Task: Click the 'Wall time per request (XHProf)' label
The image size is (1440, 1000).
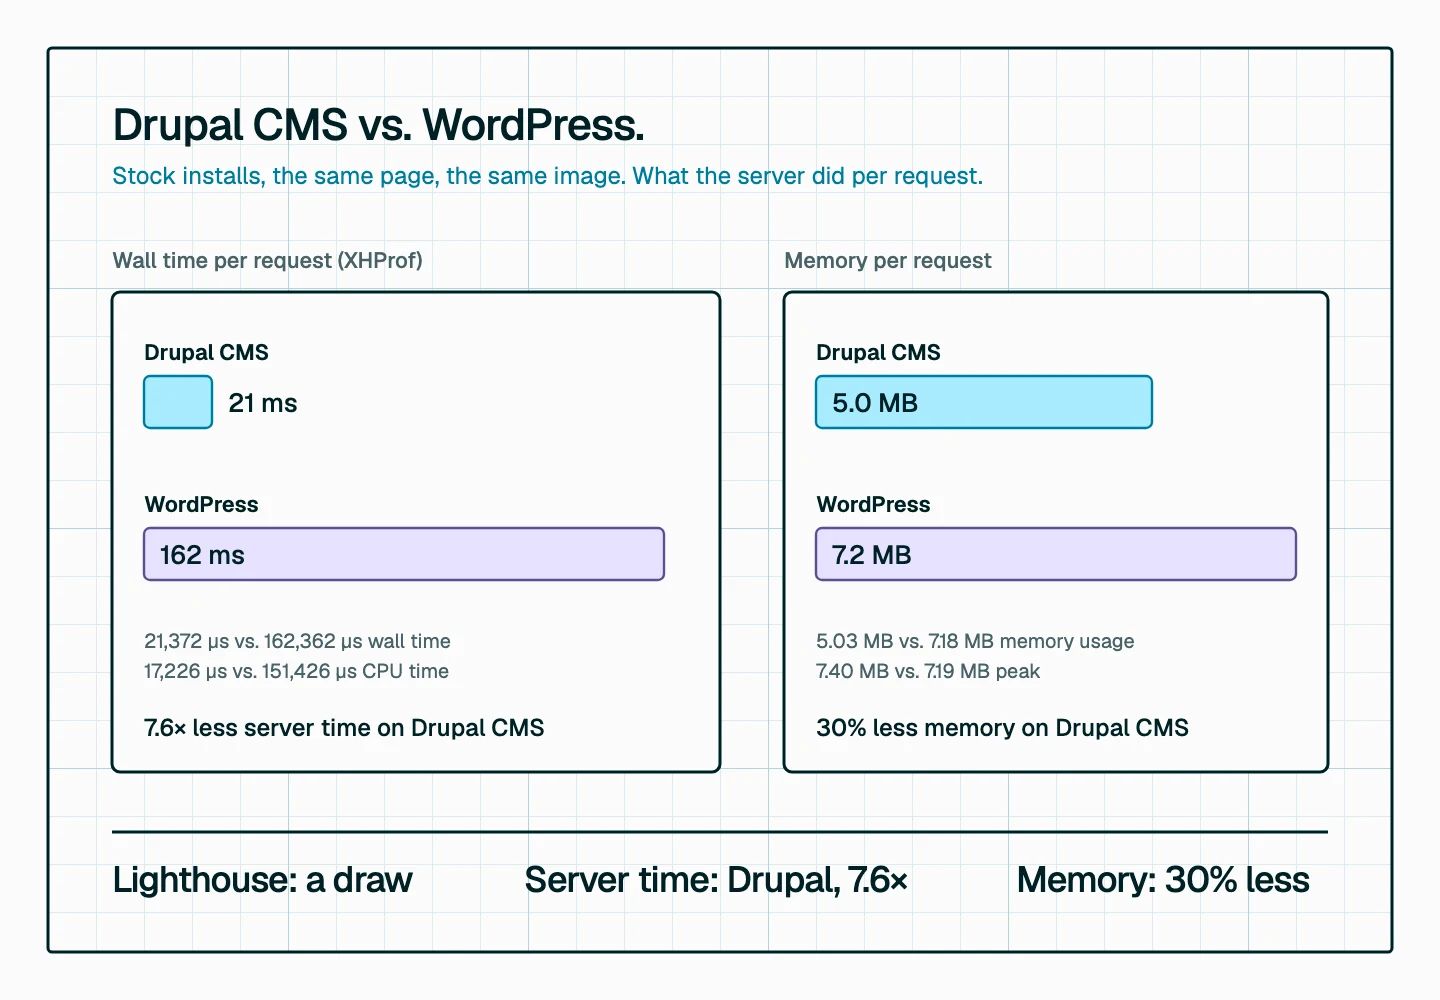Action: coord(267,261)
